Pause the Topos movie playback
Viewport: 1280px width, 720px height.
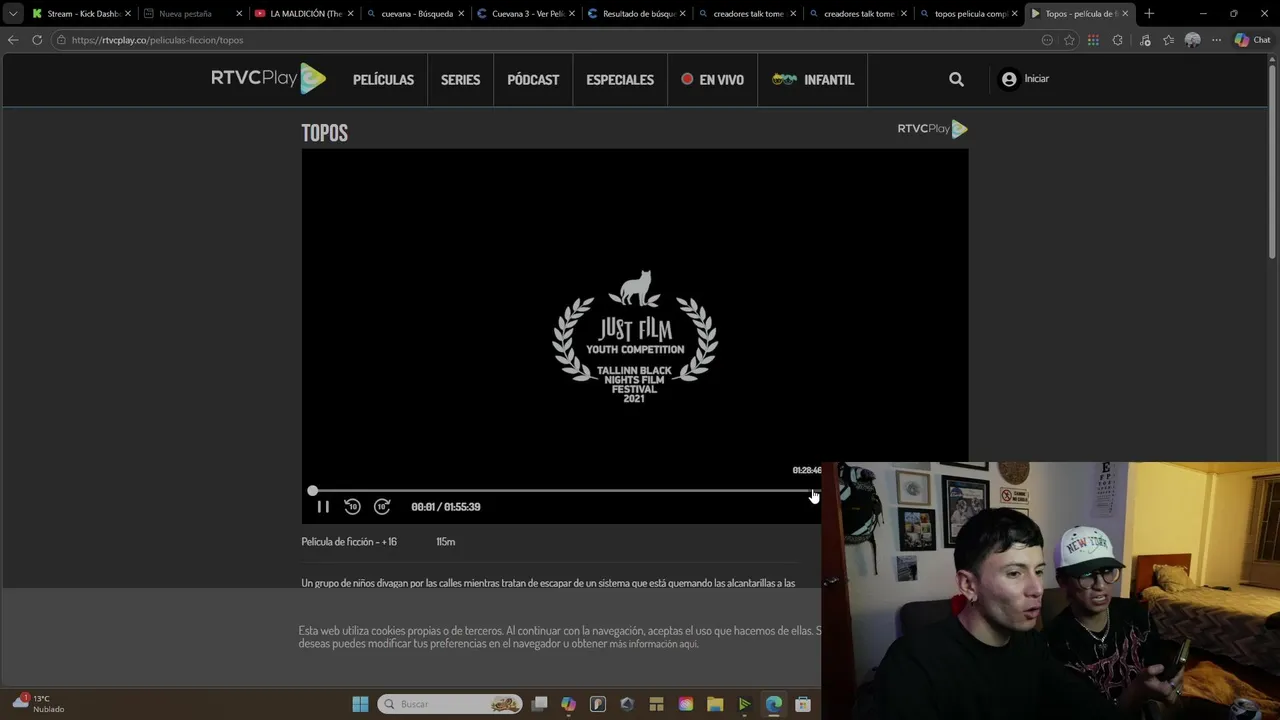(x=323, y=507)
